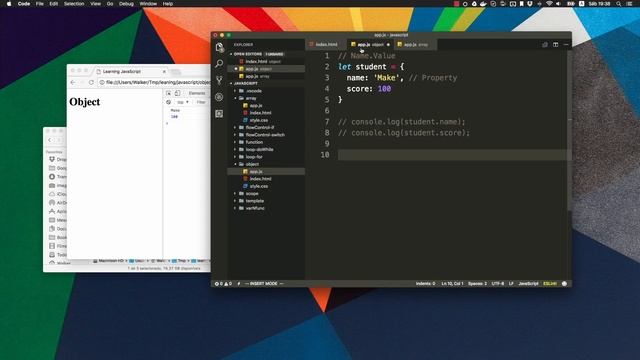This screenshot has height=360, width=640.
Task: Click Spaces: 2 in status bar
Action: coord(477,283)
